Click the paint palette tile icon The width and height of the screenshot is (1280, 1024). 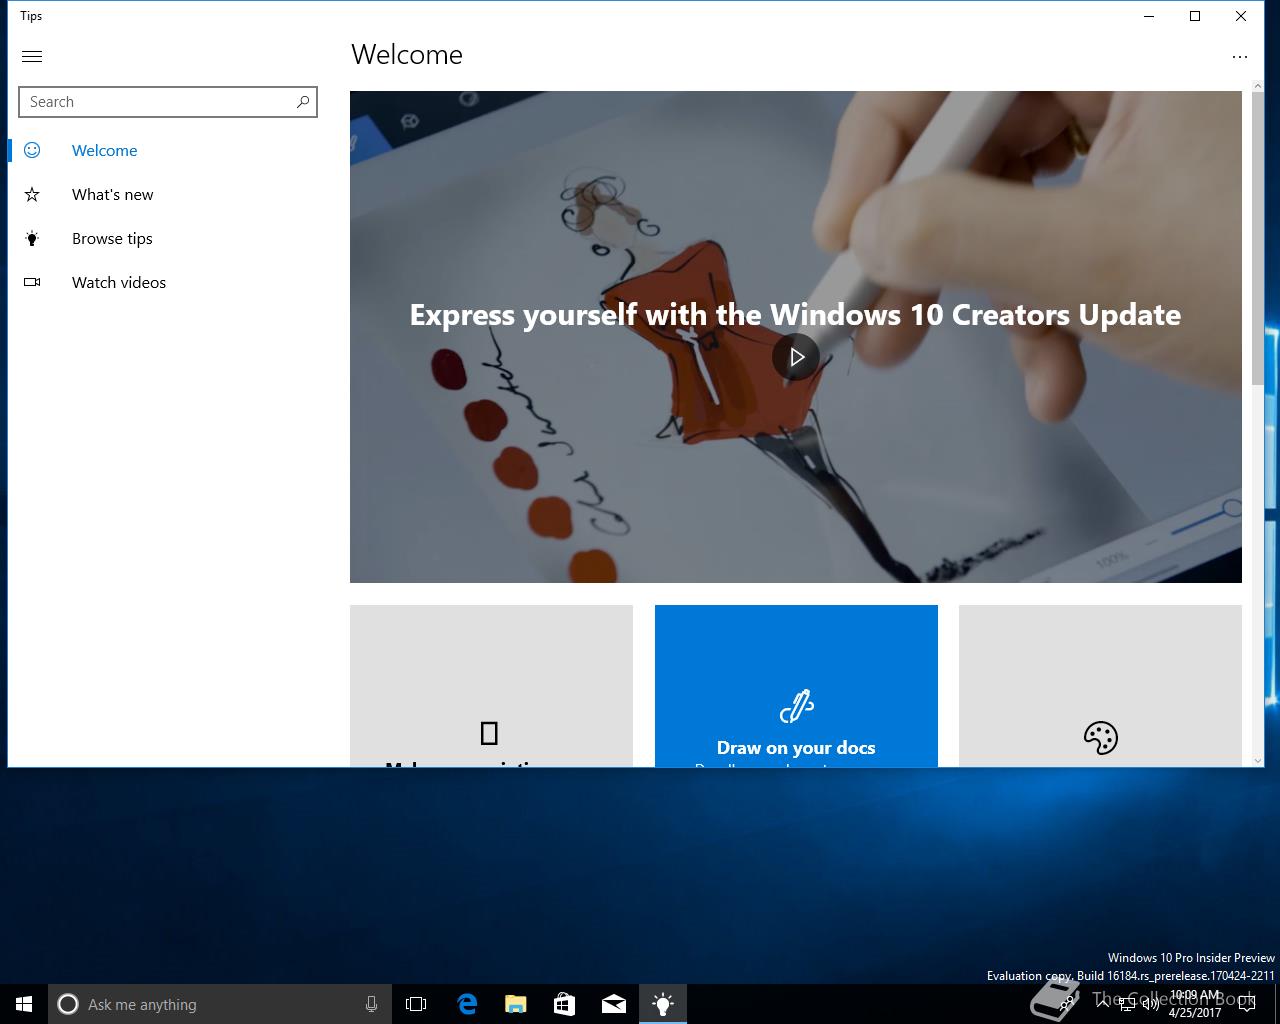[x=1100, y=738]
